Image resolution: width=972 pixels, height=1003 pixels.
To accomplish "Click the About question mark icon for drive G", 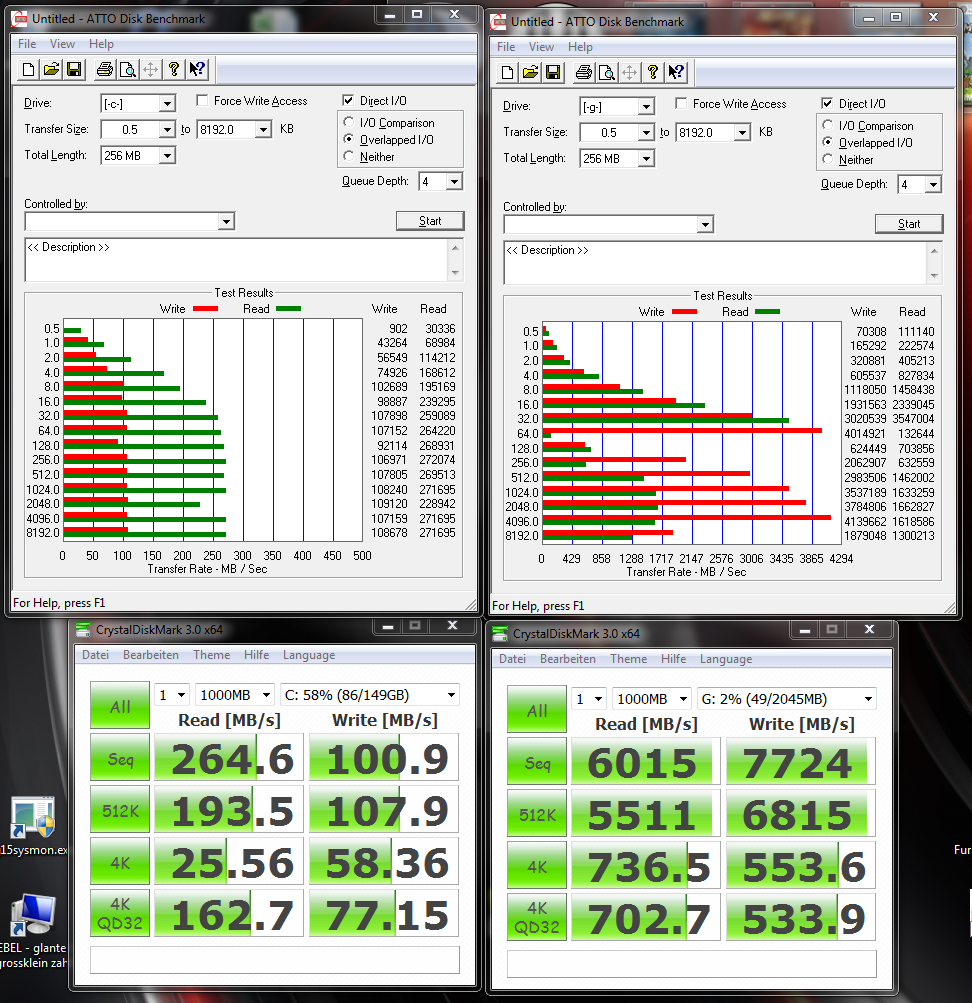I will pos(653,72).
